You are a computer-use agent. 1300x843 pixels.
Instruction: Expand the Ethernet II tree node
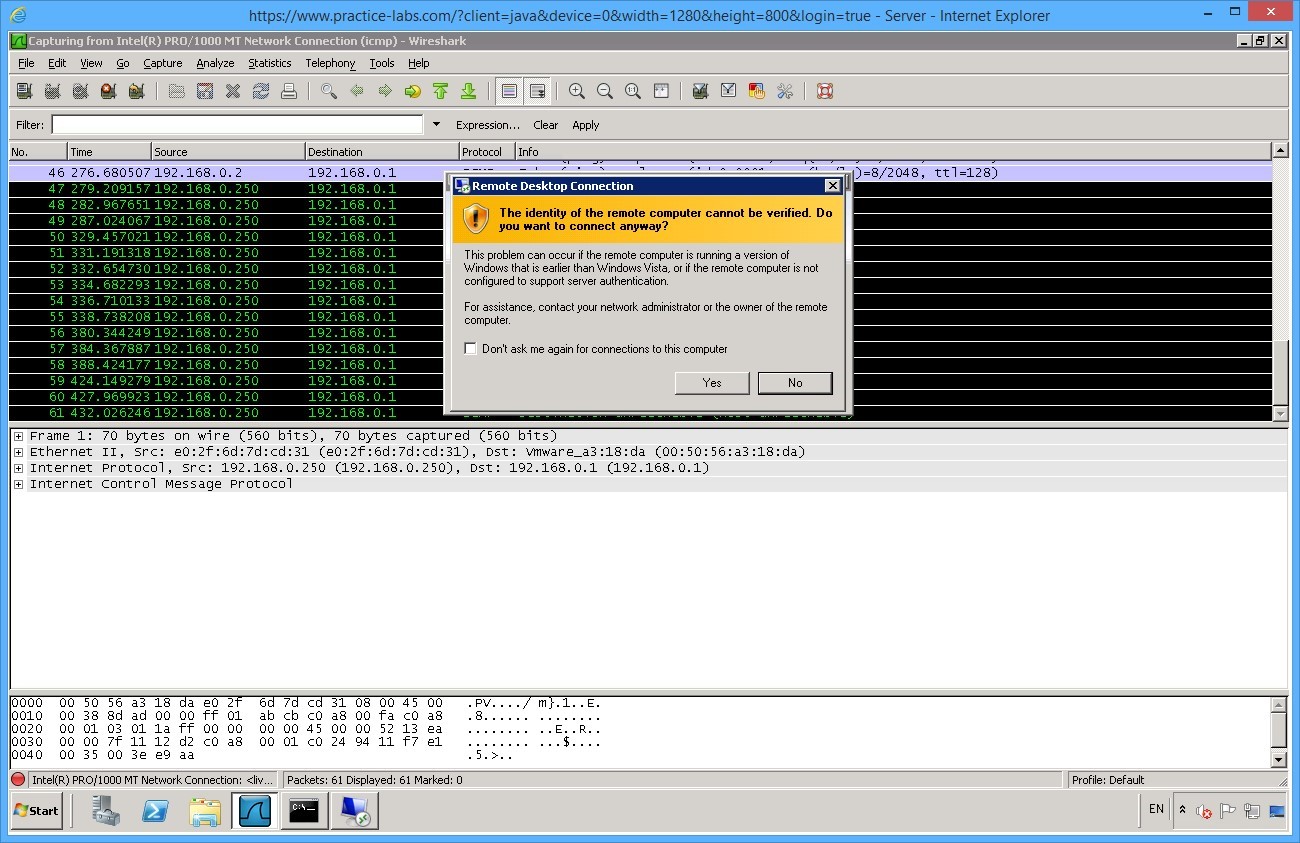18,452
